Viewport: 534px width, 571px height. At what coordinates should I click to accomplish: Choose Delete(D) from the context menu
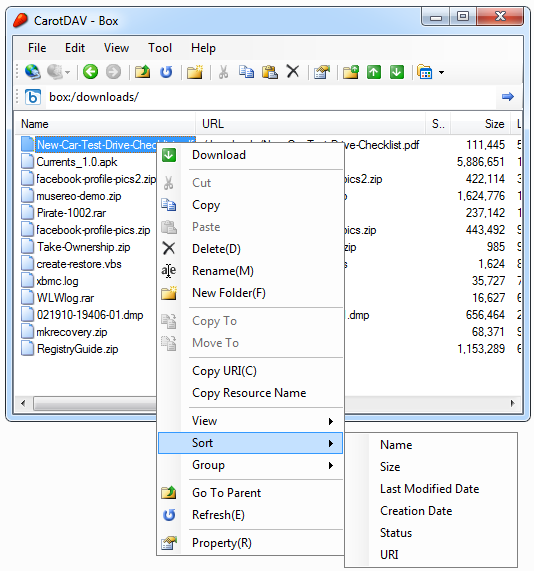coord(250,249)
